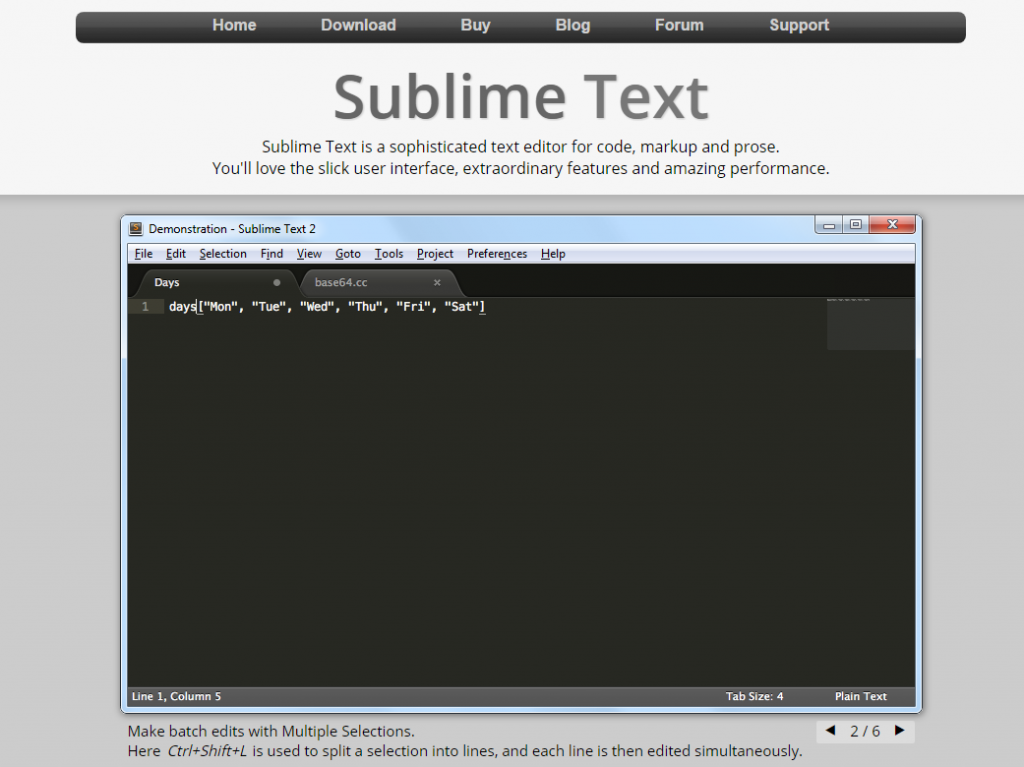
Task: Click the minimap in the editor
Action: pyautogui.click(x=870, y=324)
